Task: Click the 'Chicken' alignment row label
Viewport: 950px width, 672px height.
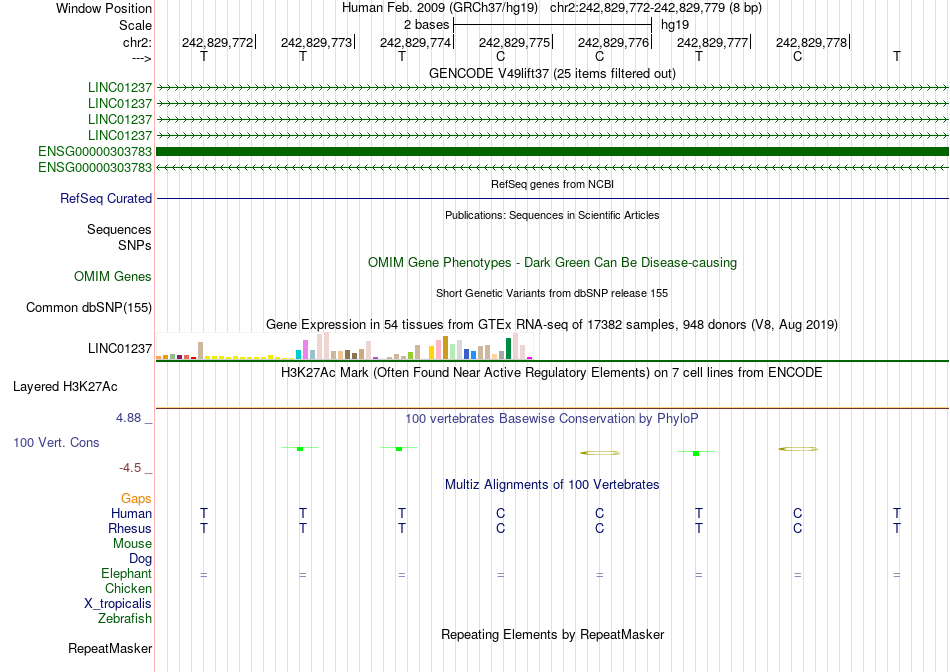Action: coord(128,588)
